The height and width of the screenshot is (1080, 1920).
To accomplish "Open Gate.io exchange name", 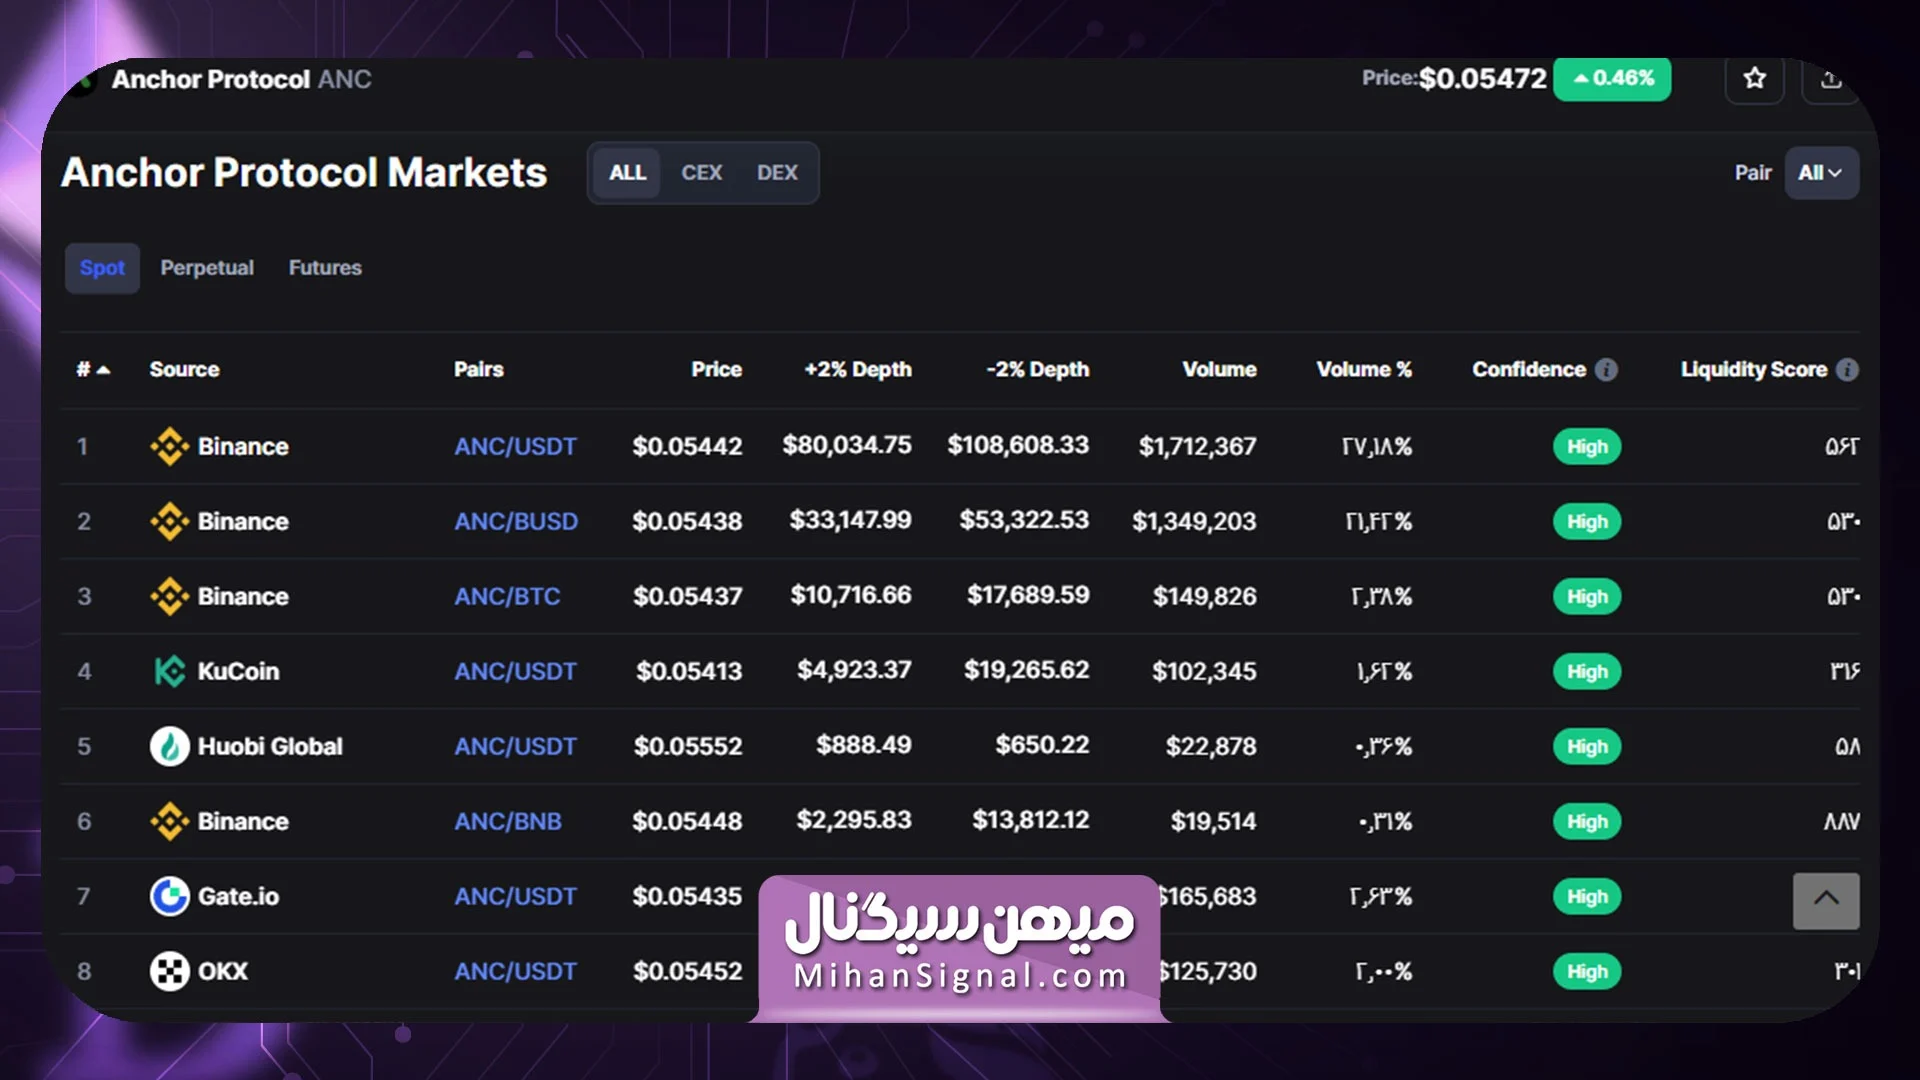I will 238,897.
